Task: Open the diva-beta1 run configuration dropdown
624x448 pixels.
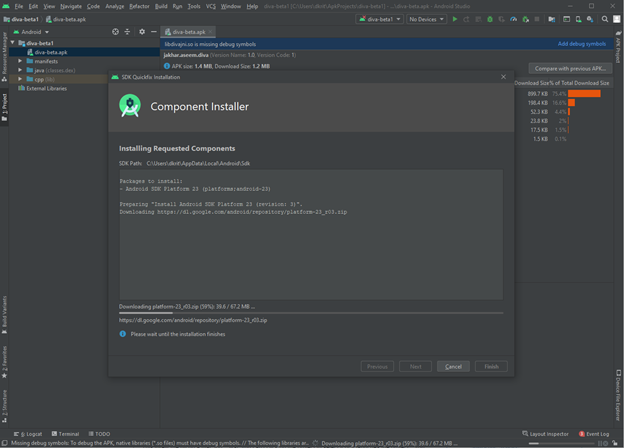Action: pyautogui.click(x=380, y=19)
